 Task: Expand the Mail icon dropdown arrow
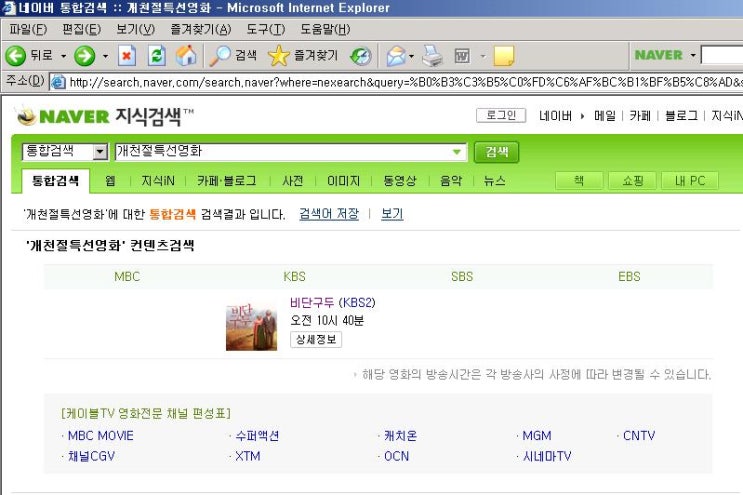pos(411,56)
